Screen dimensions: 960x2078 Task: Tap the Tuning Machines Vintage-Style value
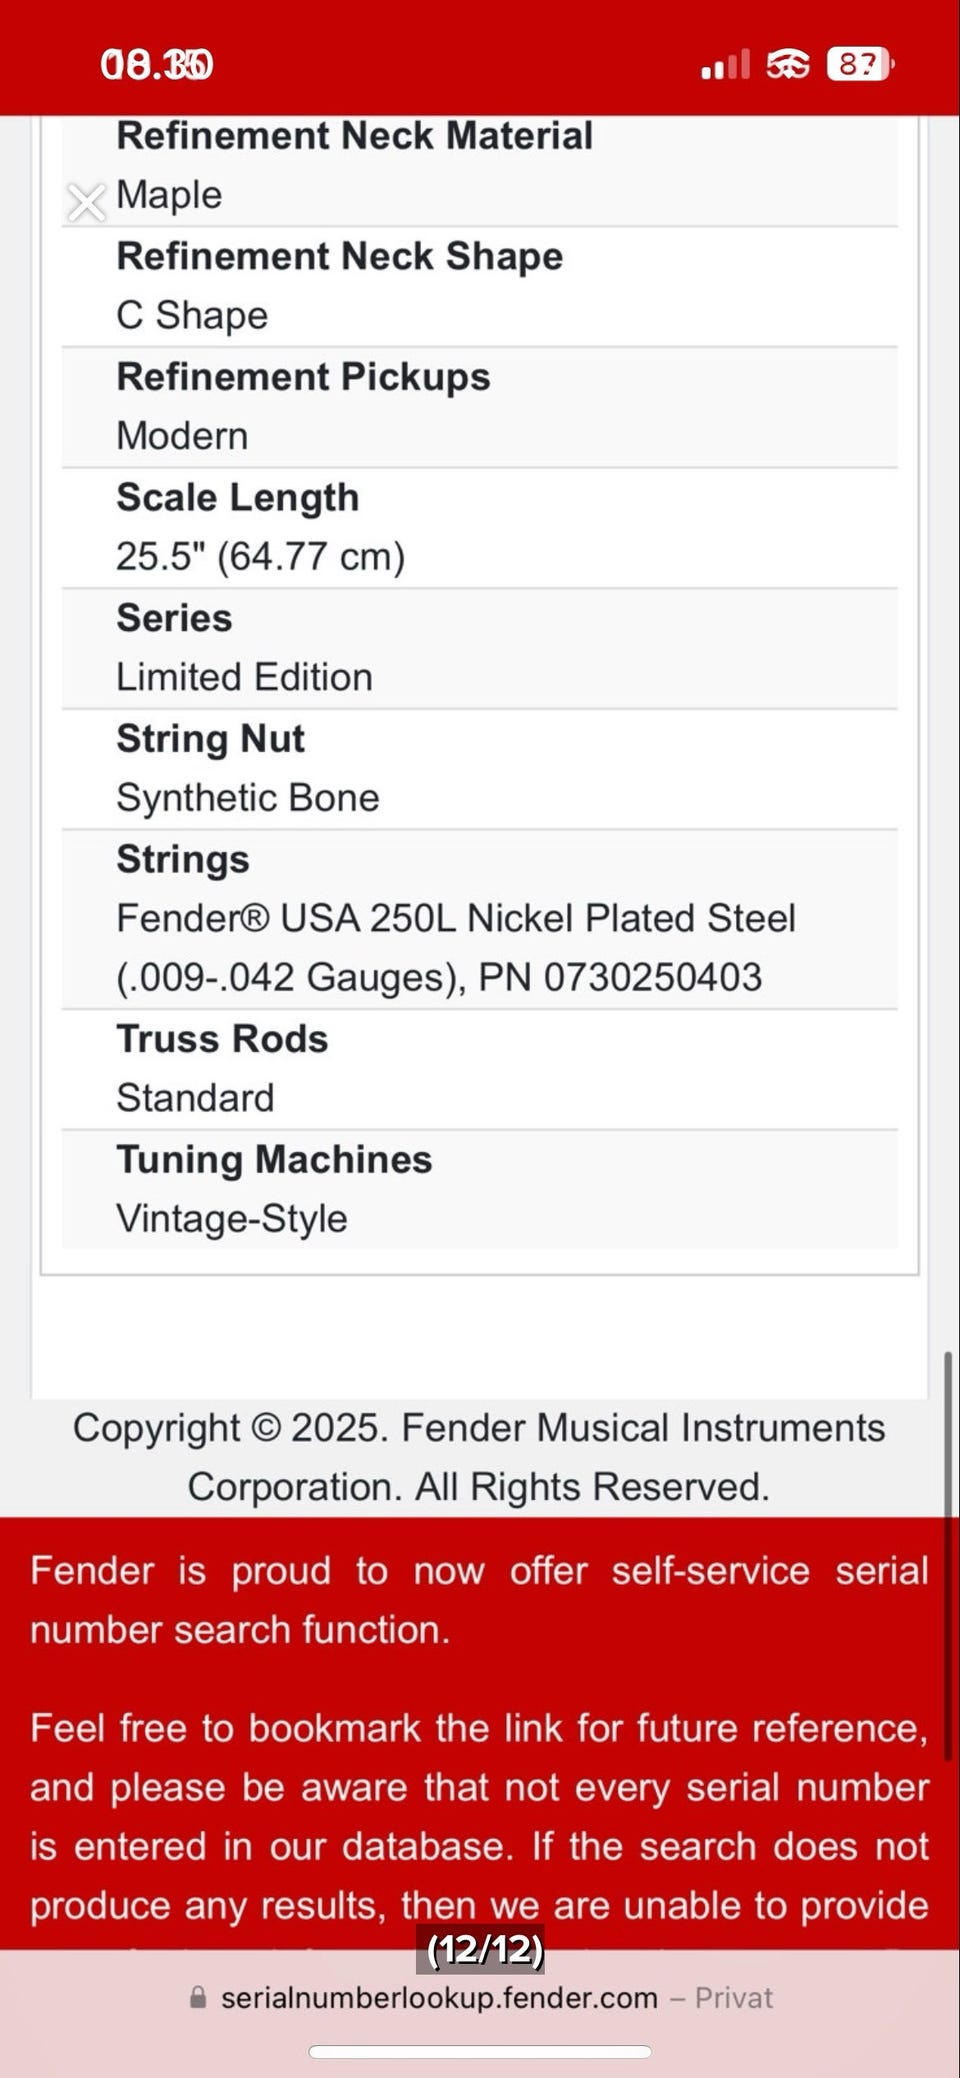click(x=232, y=1218)
